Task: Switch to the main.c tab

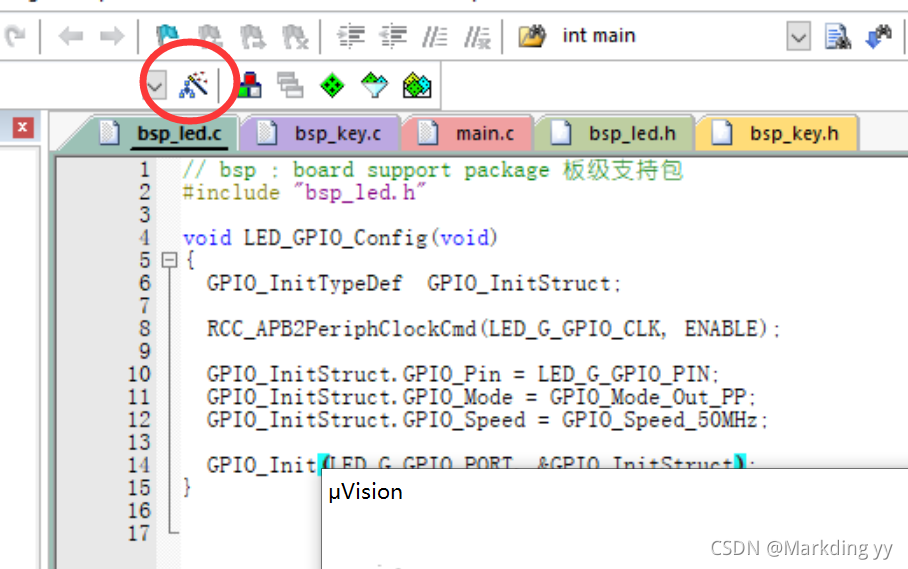Action: click(x=468, y=134)
